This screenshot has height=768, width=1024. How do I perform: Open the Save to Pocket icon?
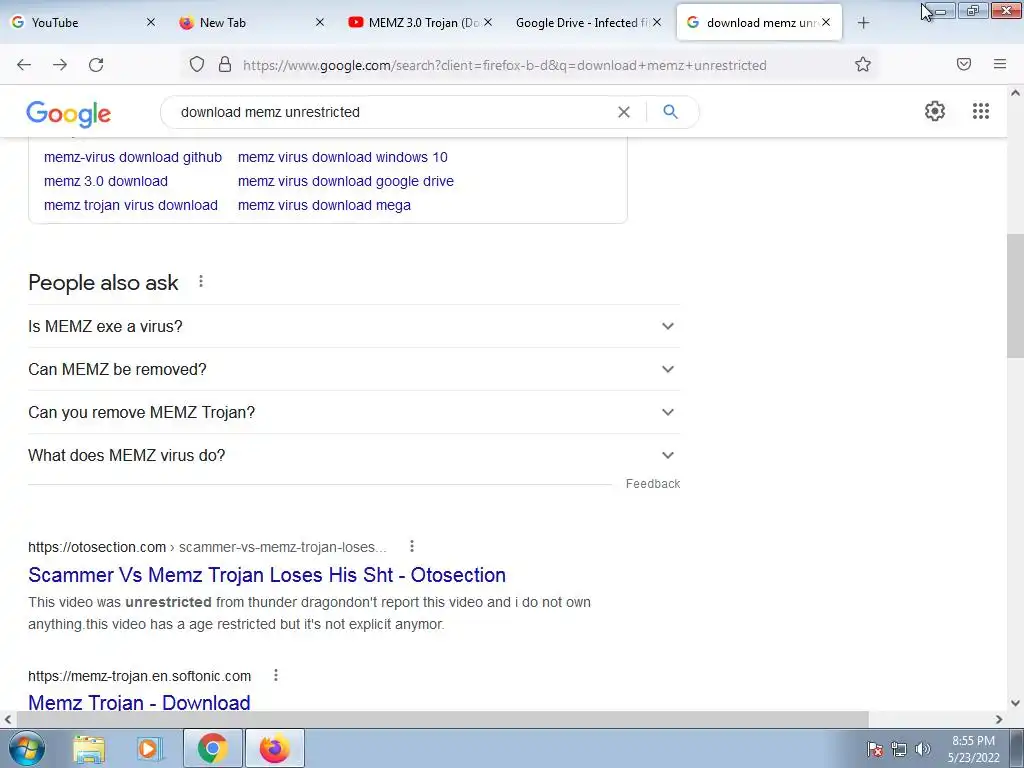(x=963, y=64)
